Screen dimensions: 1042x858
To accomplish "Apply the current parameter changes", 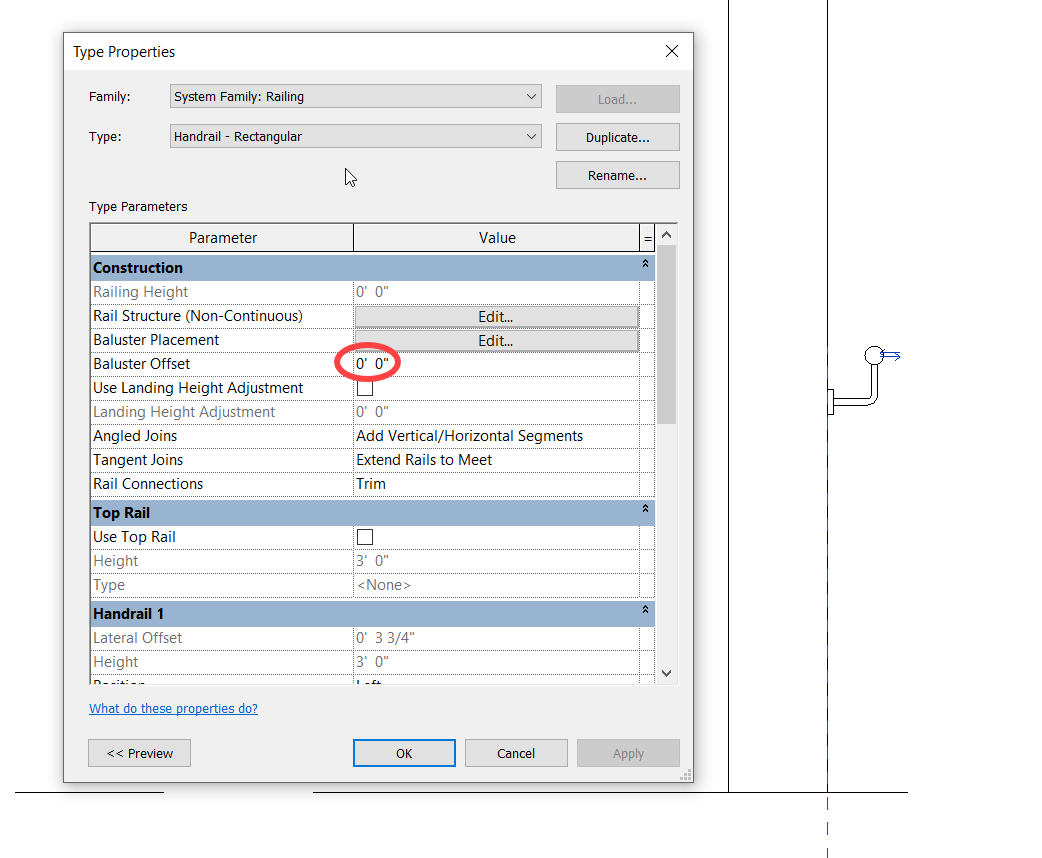I will tap(628, 753).
